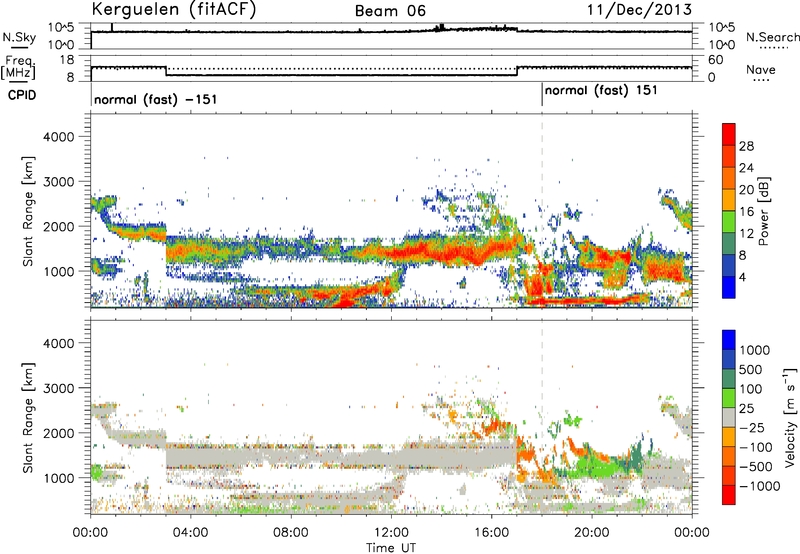The width and height of the screenshot is (800, 554).
Task: Click the 'Power [dB]' colorbar label
Action: point(763,211)
